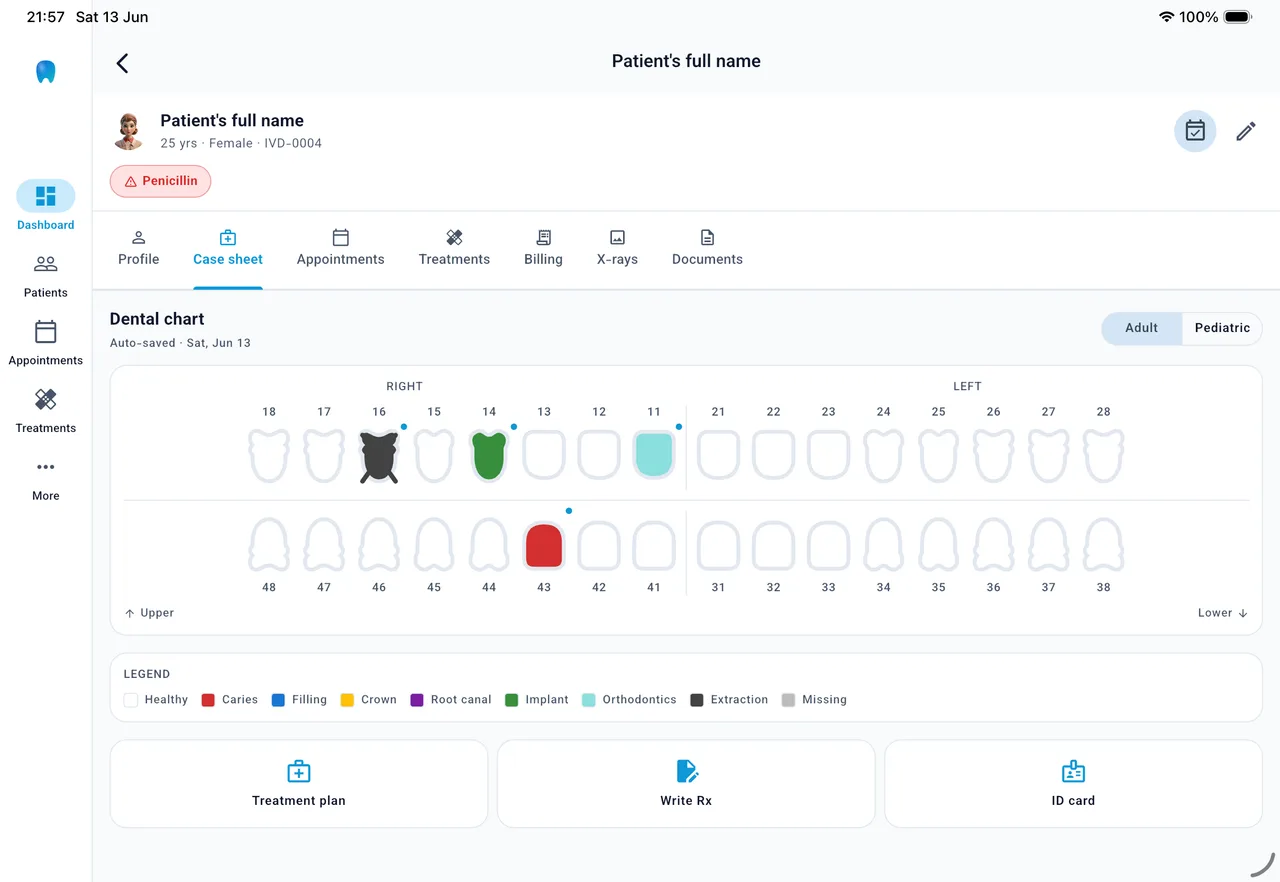
Task: Click the green Implant legend swatch
Action: [512, 700]
